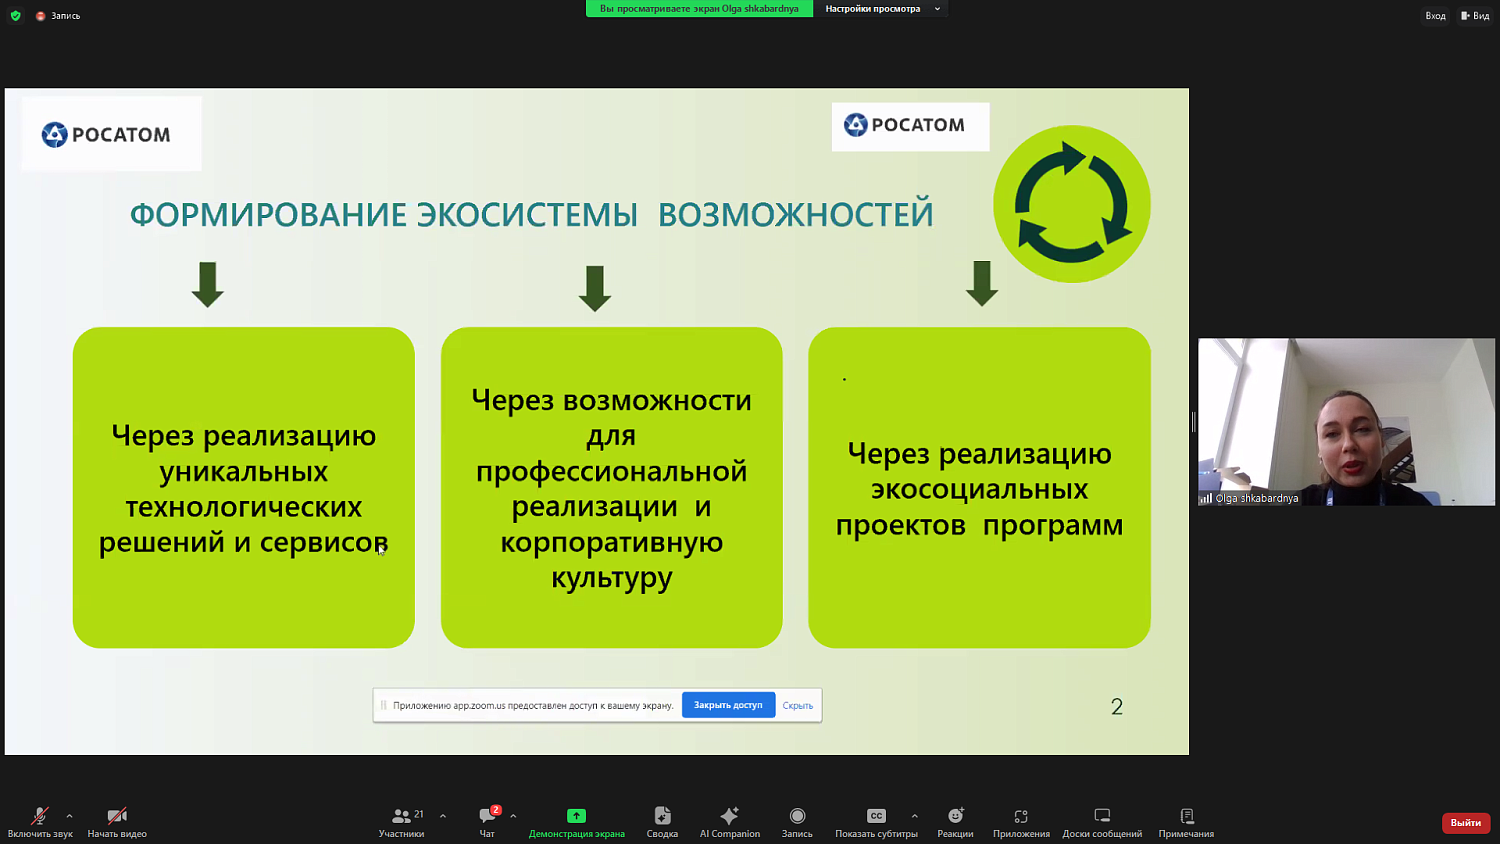The height and width of the screenshot is (844, 1500).
Task: Open subtitle settings chevron
Action: [x=913, y=815]
